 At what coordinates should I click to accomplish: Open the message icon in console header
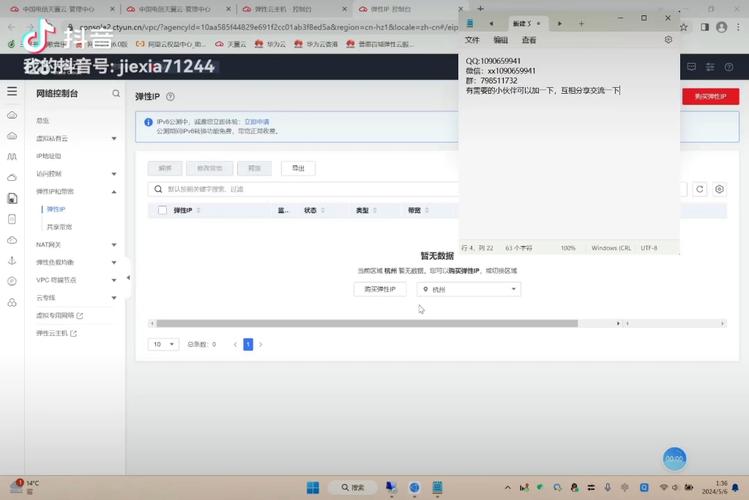[691, 67]
